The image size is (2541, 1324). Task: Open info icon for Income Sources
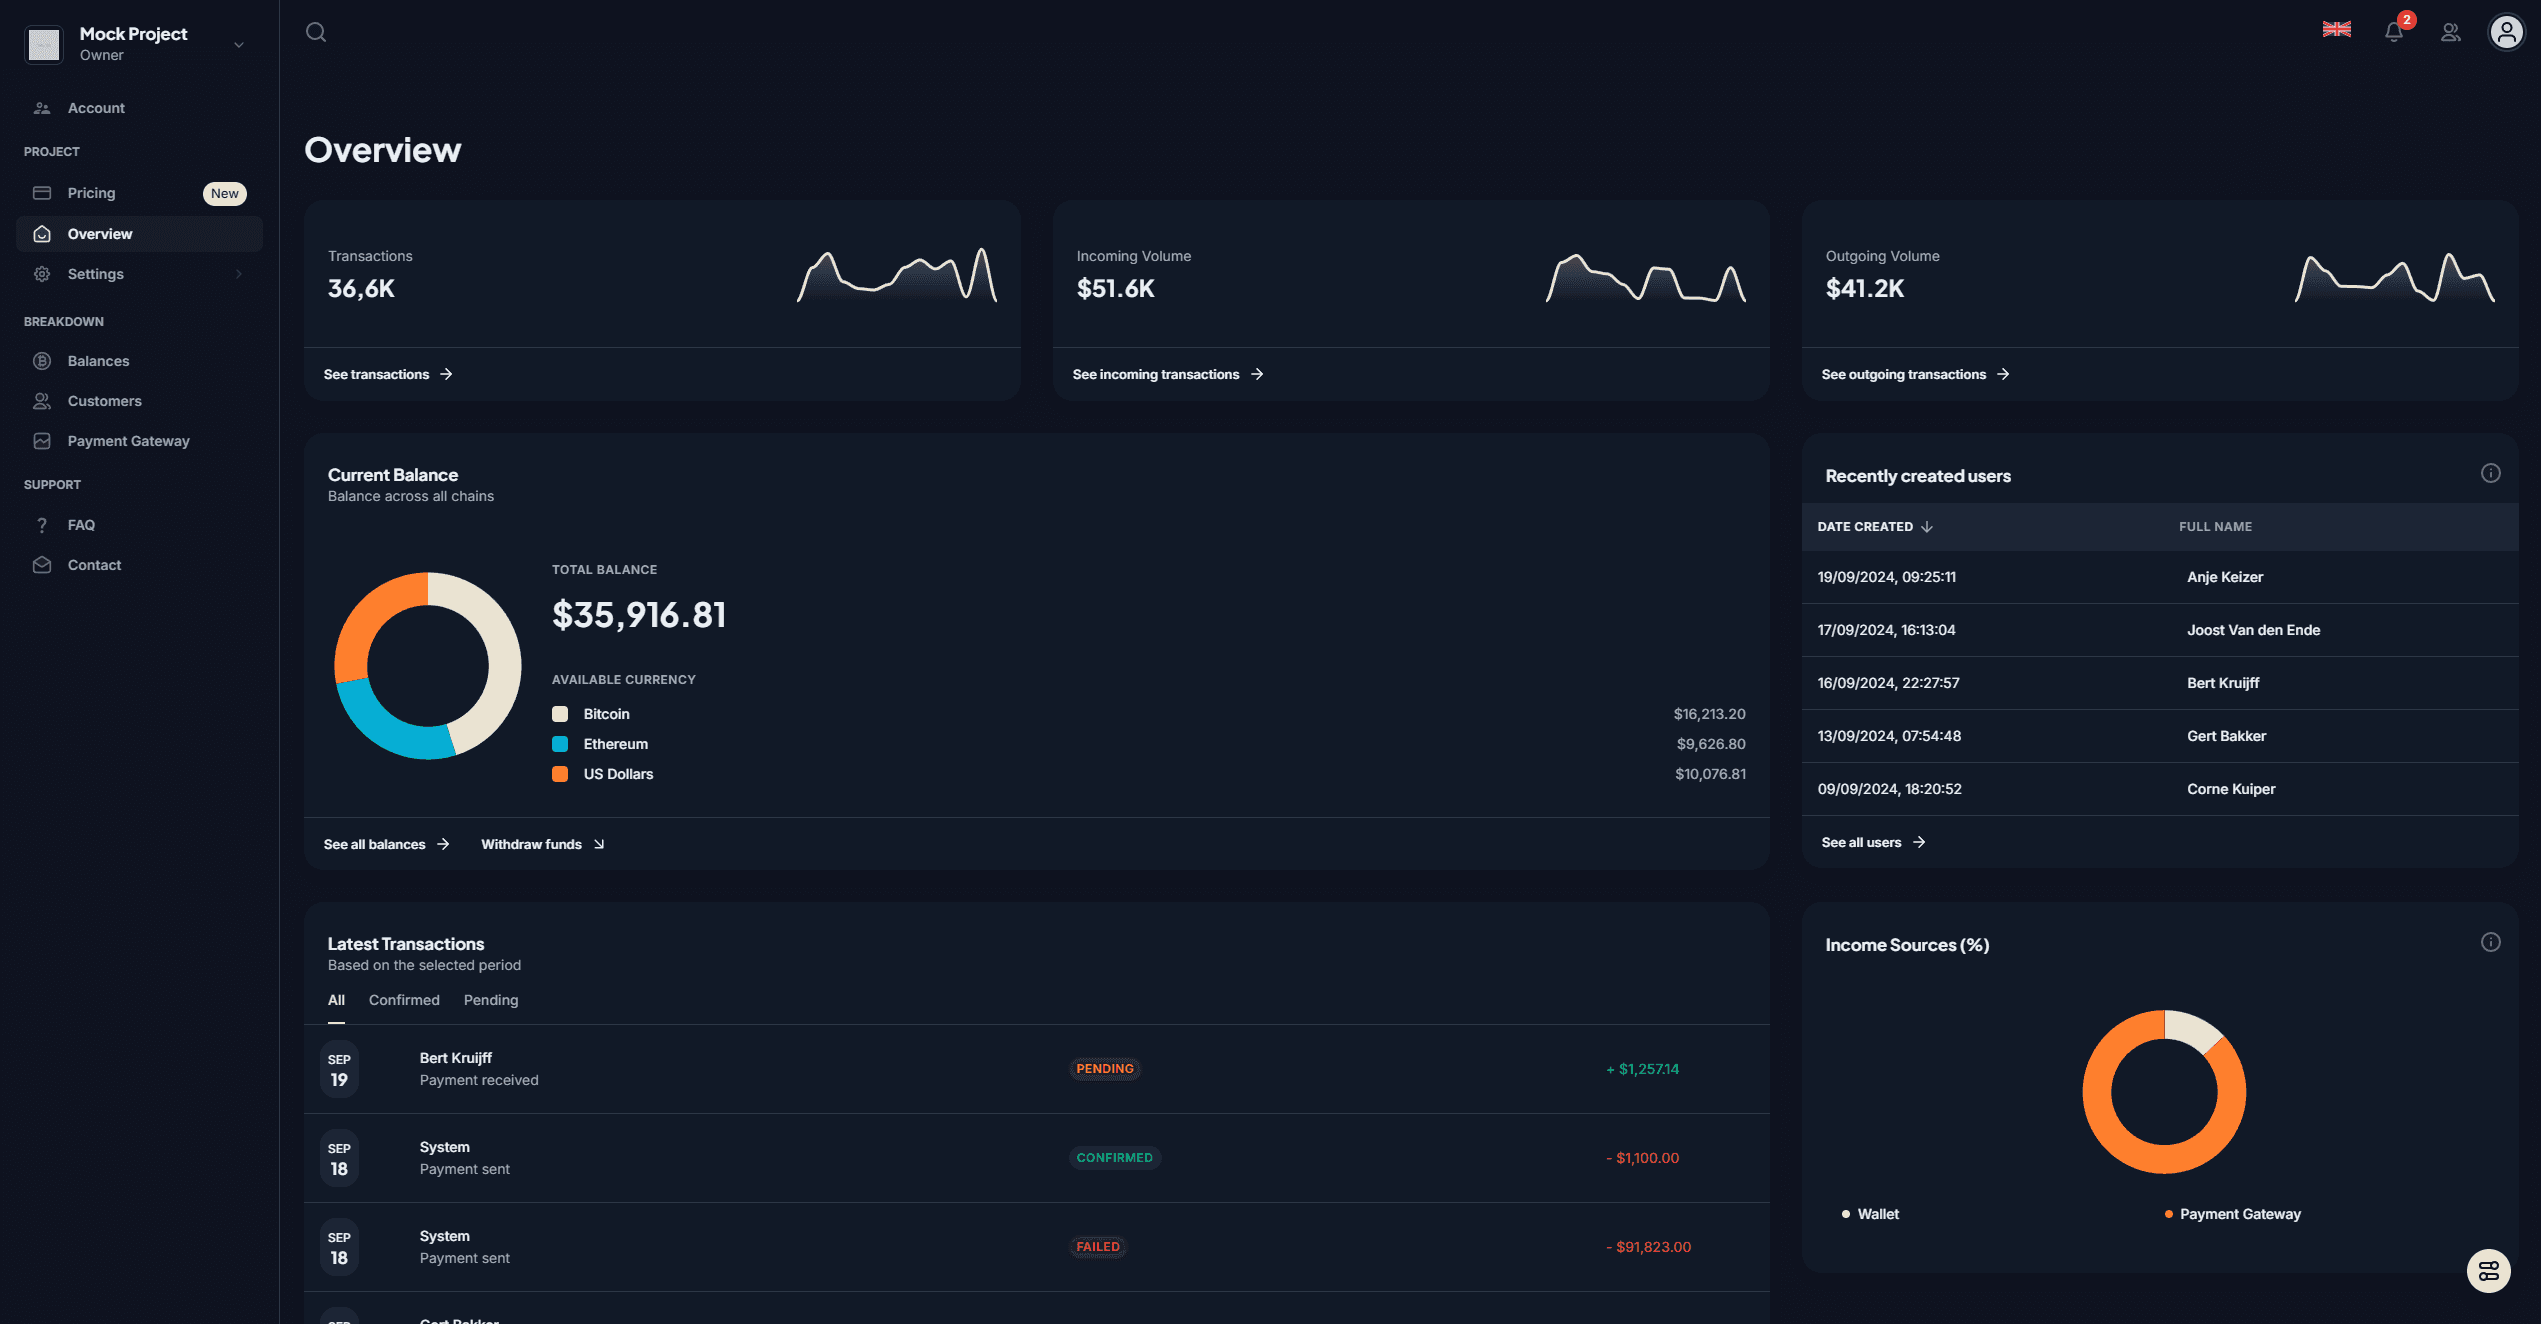(2490, 942)
